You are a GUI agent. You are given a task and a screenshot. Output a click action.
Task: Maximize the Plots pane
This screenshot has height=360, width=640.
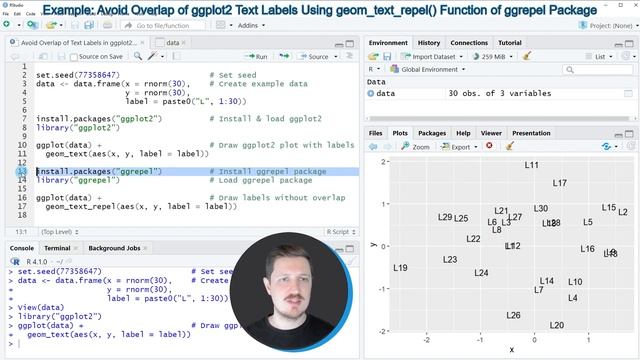click(629, 134)
